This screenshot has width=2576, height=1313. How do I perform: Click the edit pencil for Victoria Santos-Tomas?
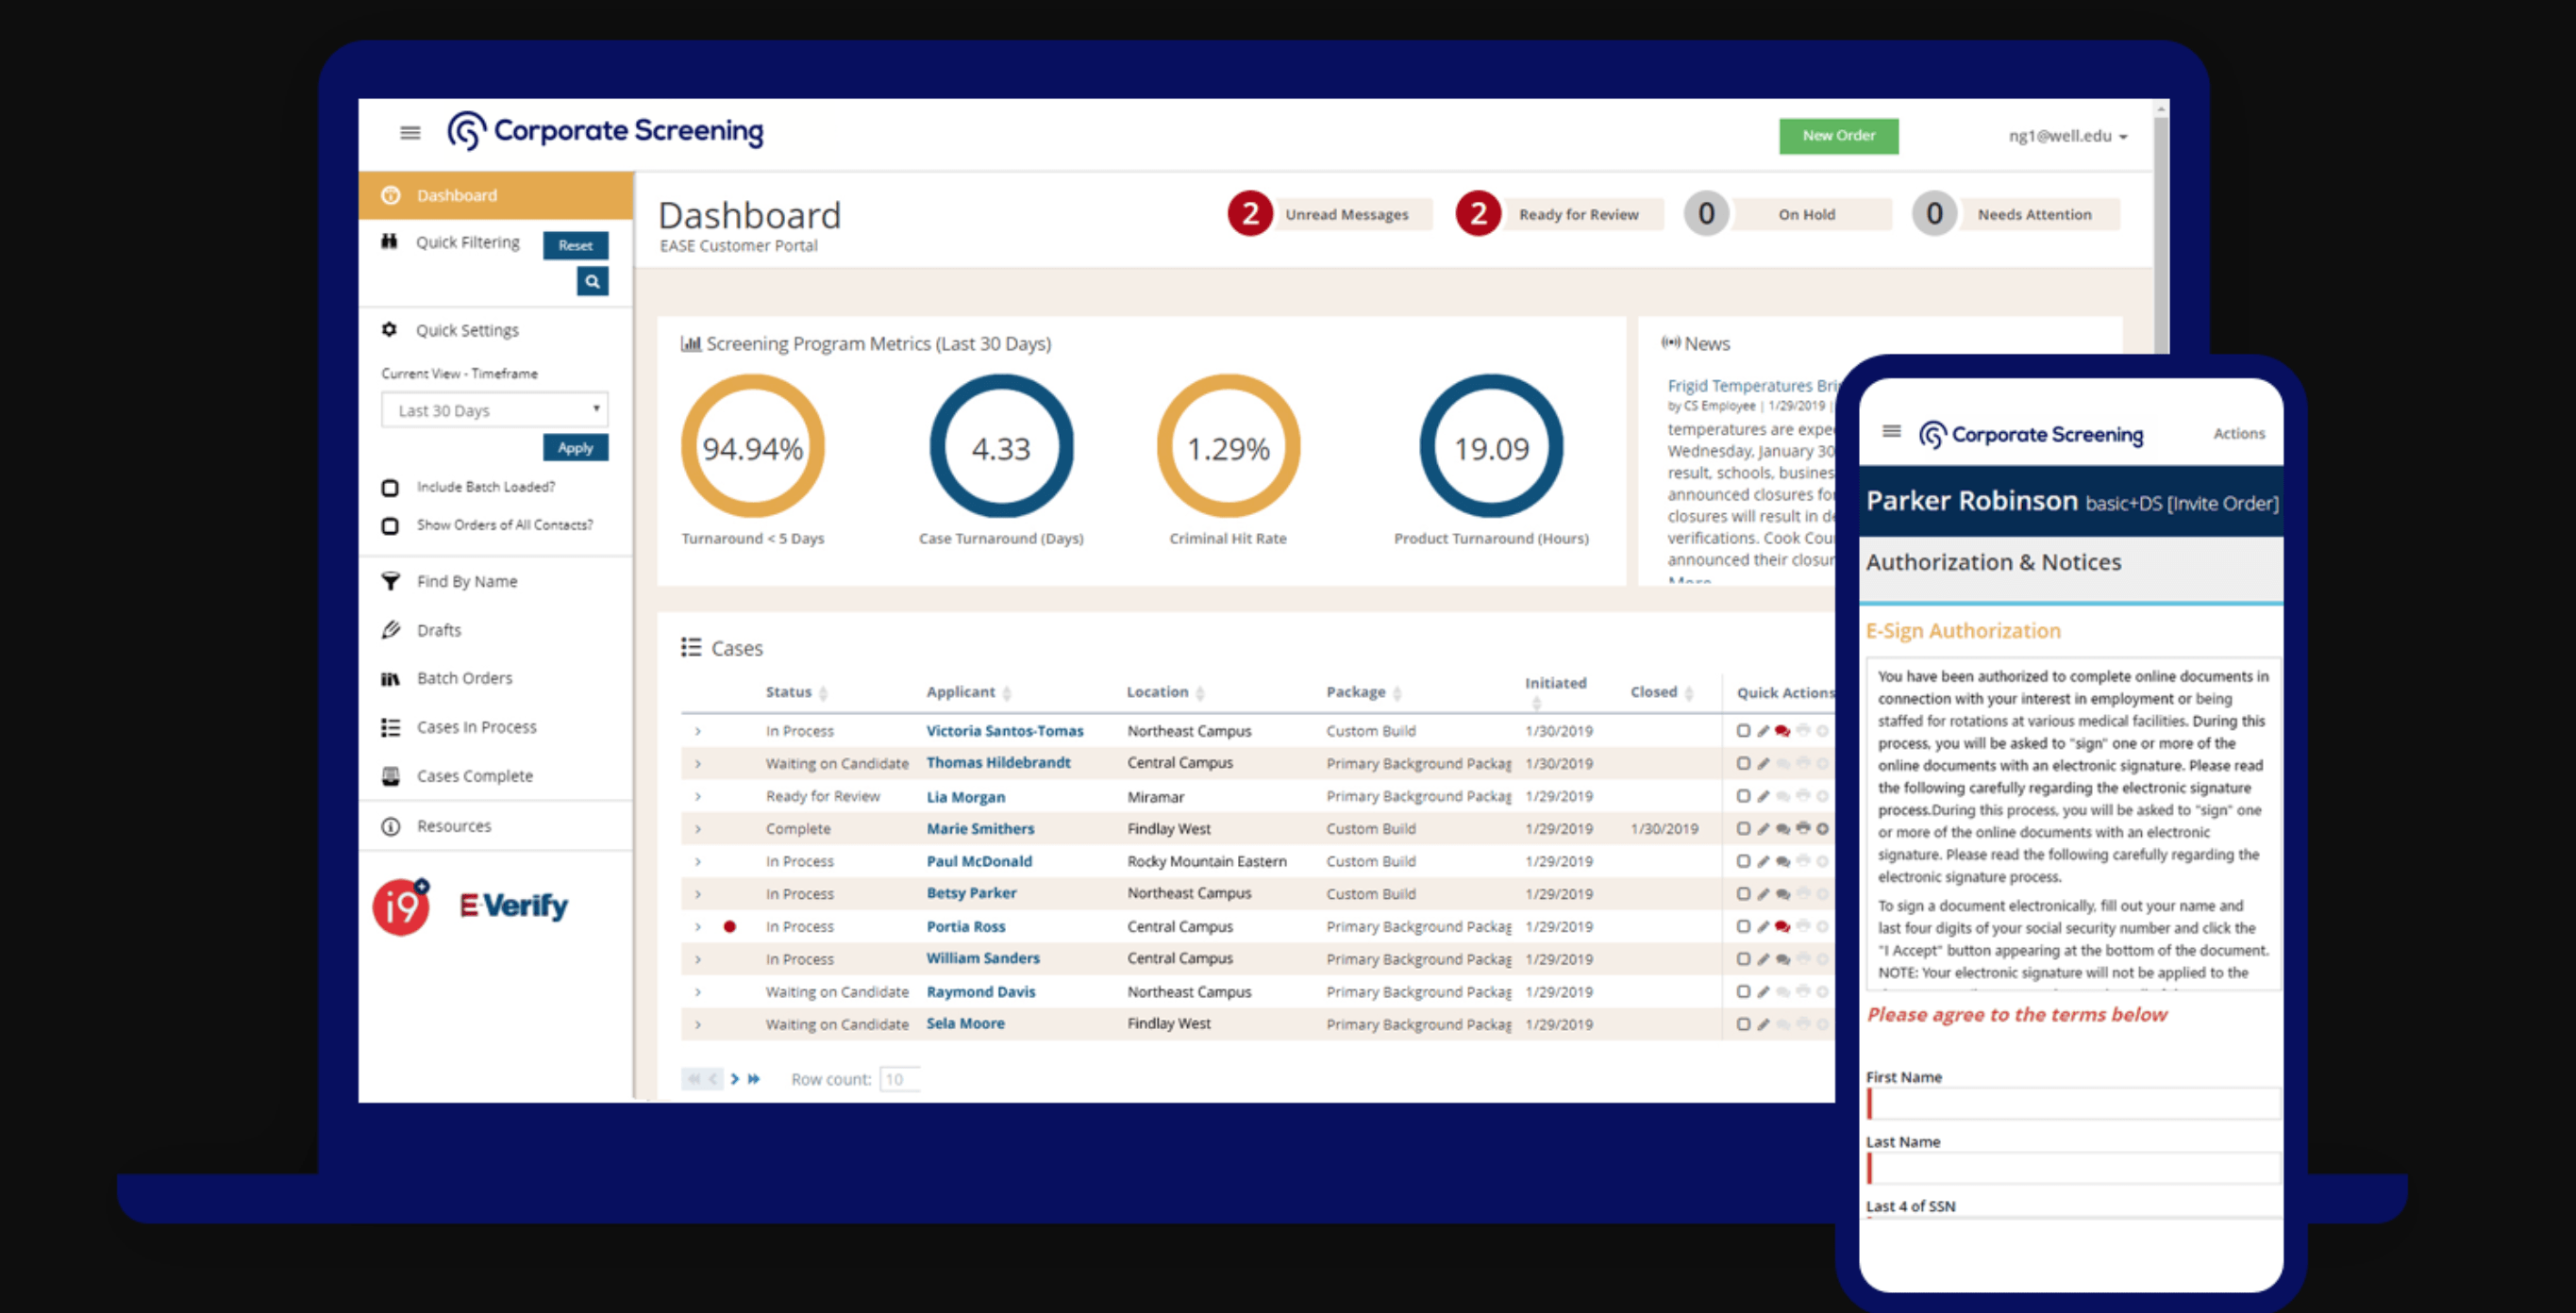[1763, 731]
